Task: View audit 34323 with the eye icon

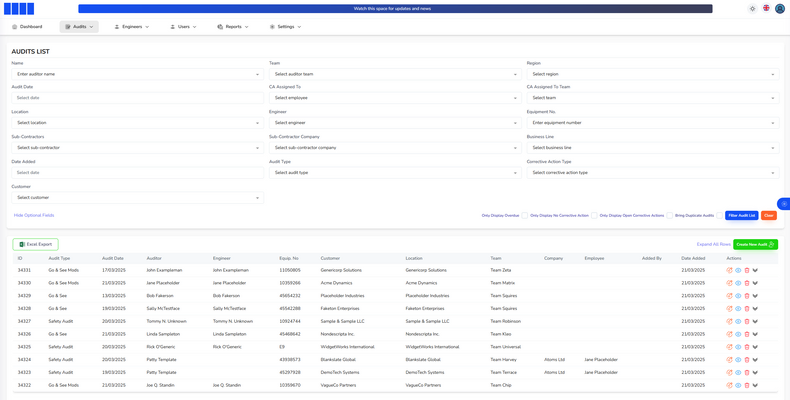Action: click(738, 372)
